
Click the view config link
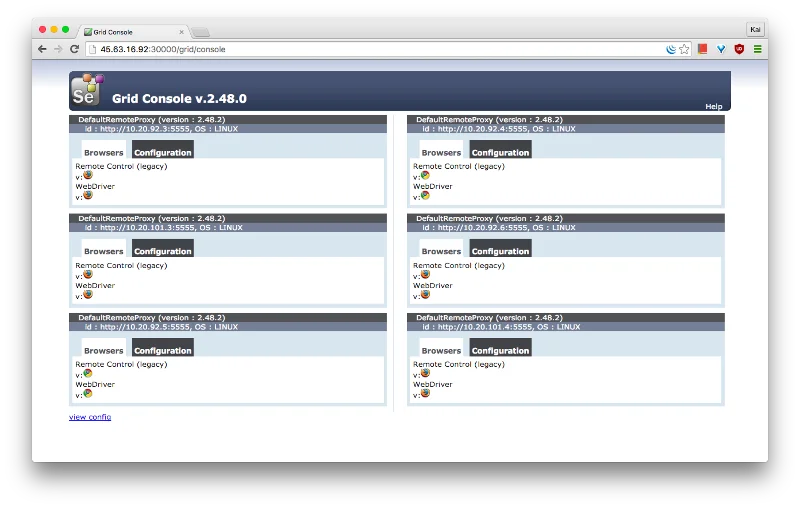coord(90,417)
